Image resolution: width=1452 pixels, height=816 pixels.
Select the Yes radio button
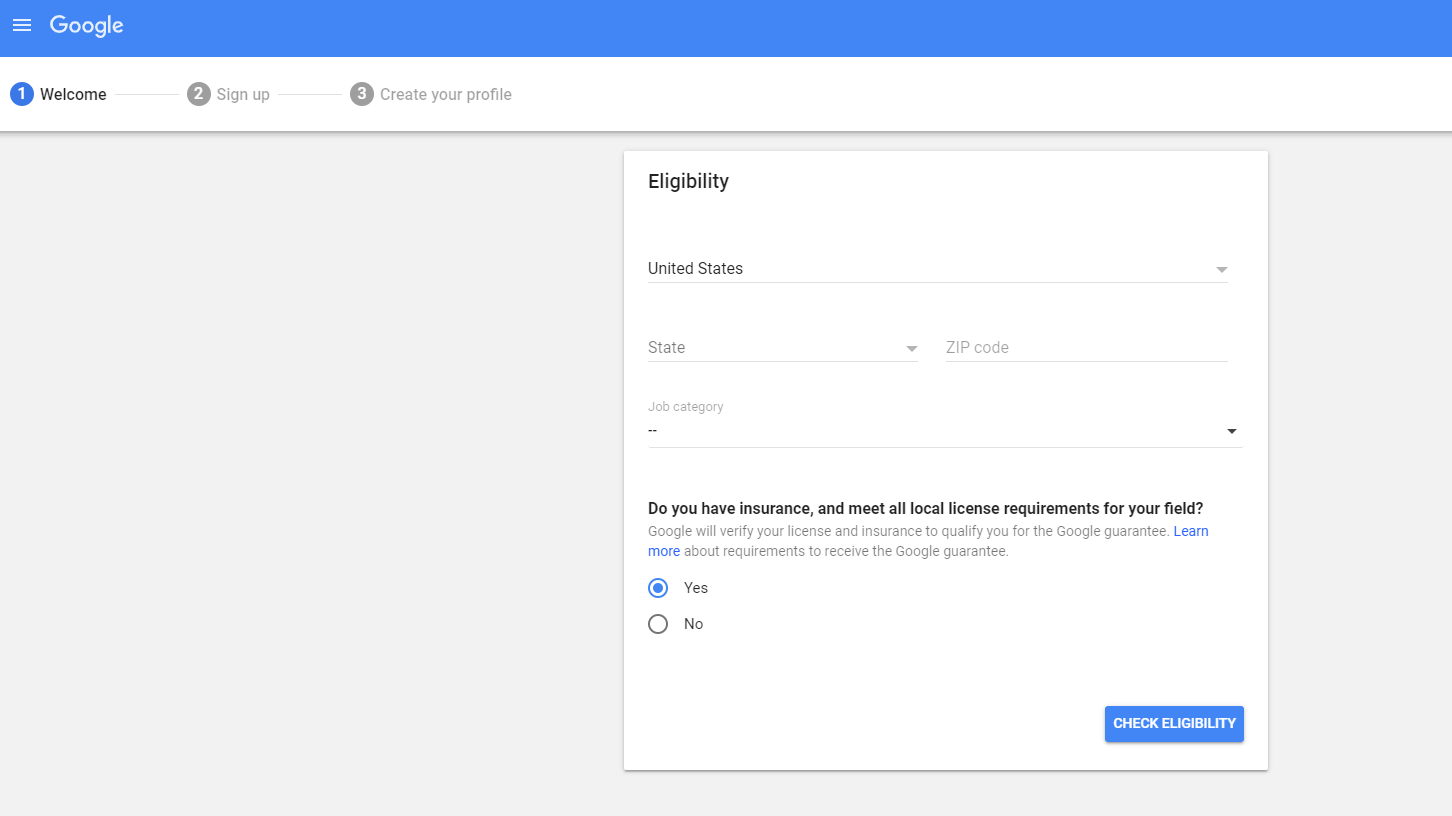658,588
